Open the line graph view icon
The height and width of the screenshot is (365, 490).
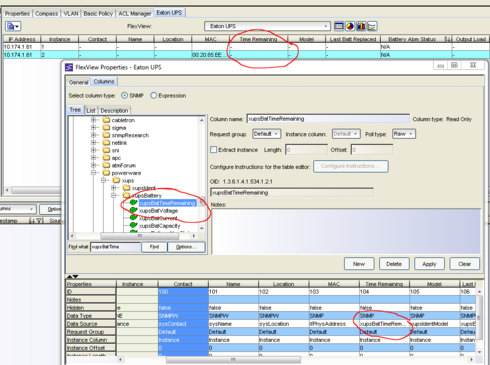372,26
